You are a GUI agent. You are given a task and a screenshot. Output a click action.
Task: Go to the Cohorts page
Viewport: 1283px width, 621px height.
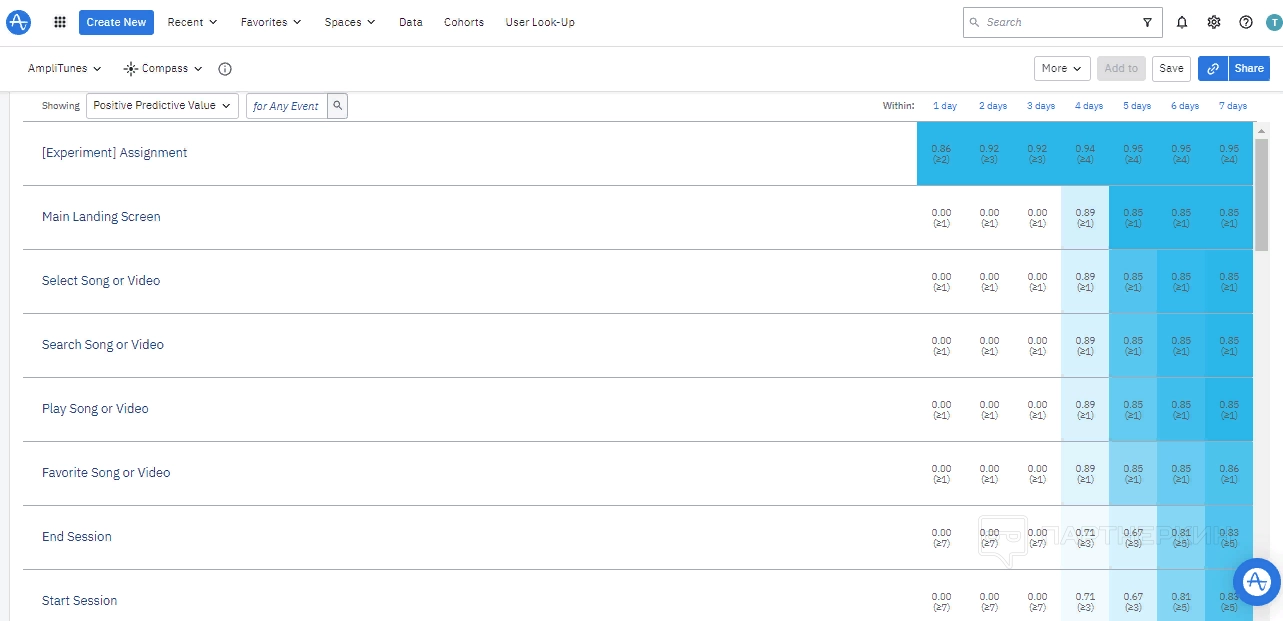pyautogui.click(x=464, y=22)
